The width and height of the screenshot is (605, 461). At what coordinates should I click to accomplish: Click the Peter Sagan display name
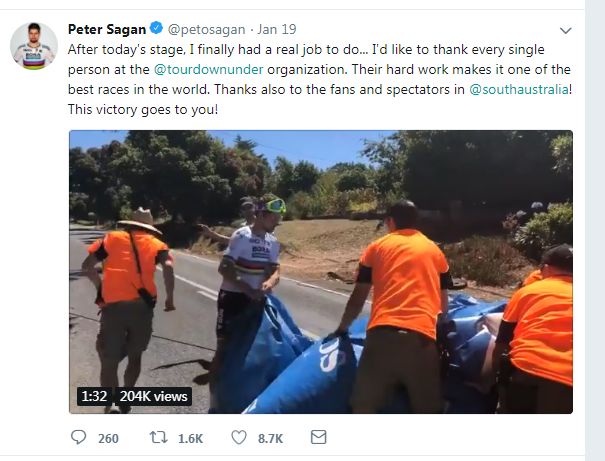(x=107, y=29)
